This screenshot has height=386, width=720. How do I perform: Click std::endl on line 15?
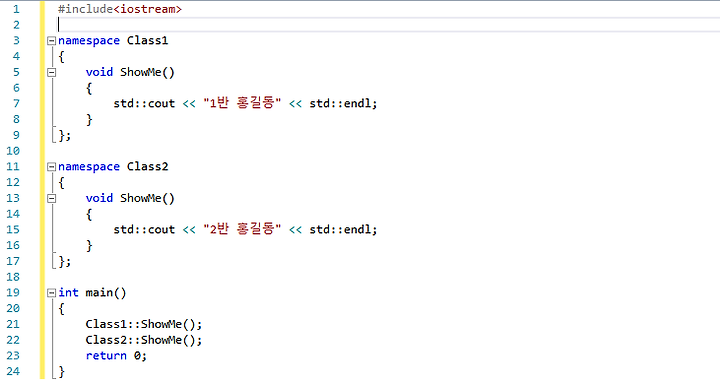(341, 229)
